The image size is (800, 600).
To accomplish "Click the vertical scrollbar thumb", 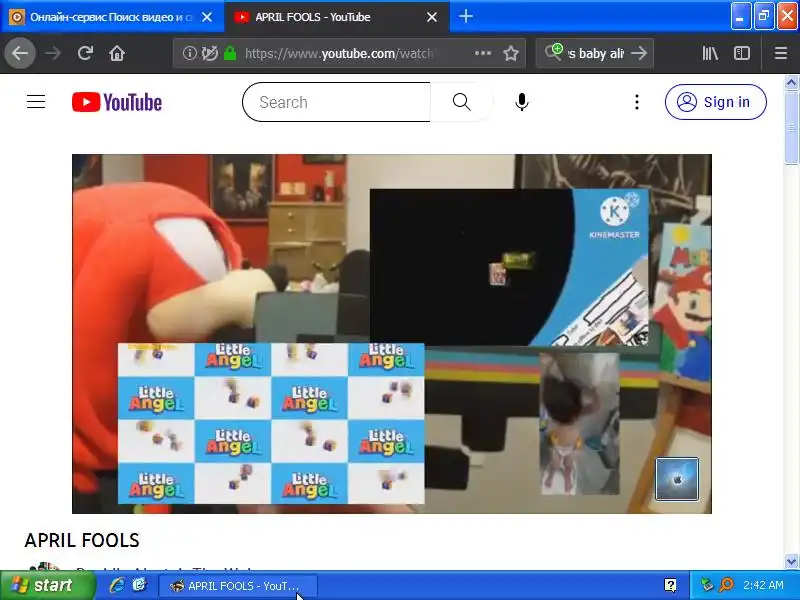I will (791, 128).
